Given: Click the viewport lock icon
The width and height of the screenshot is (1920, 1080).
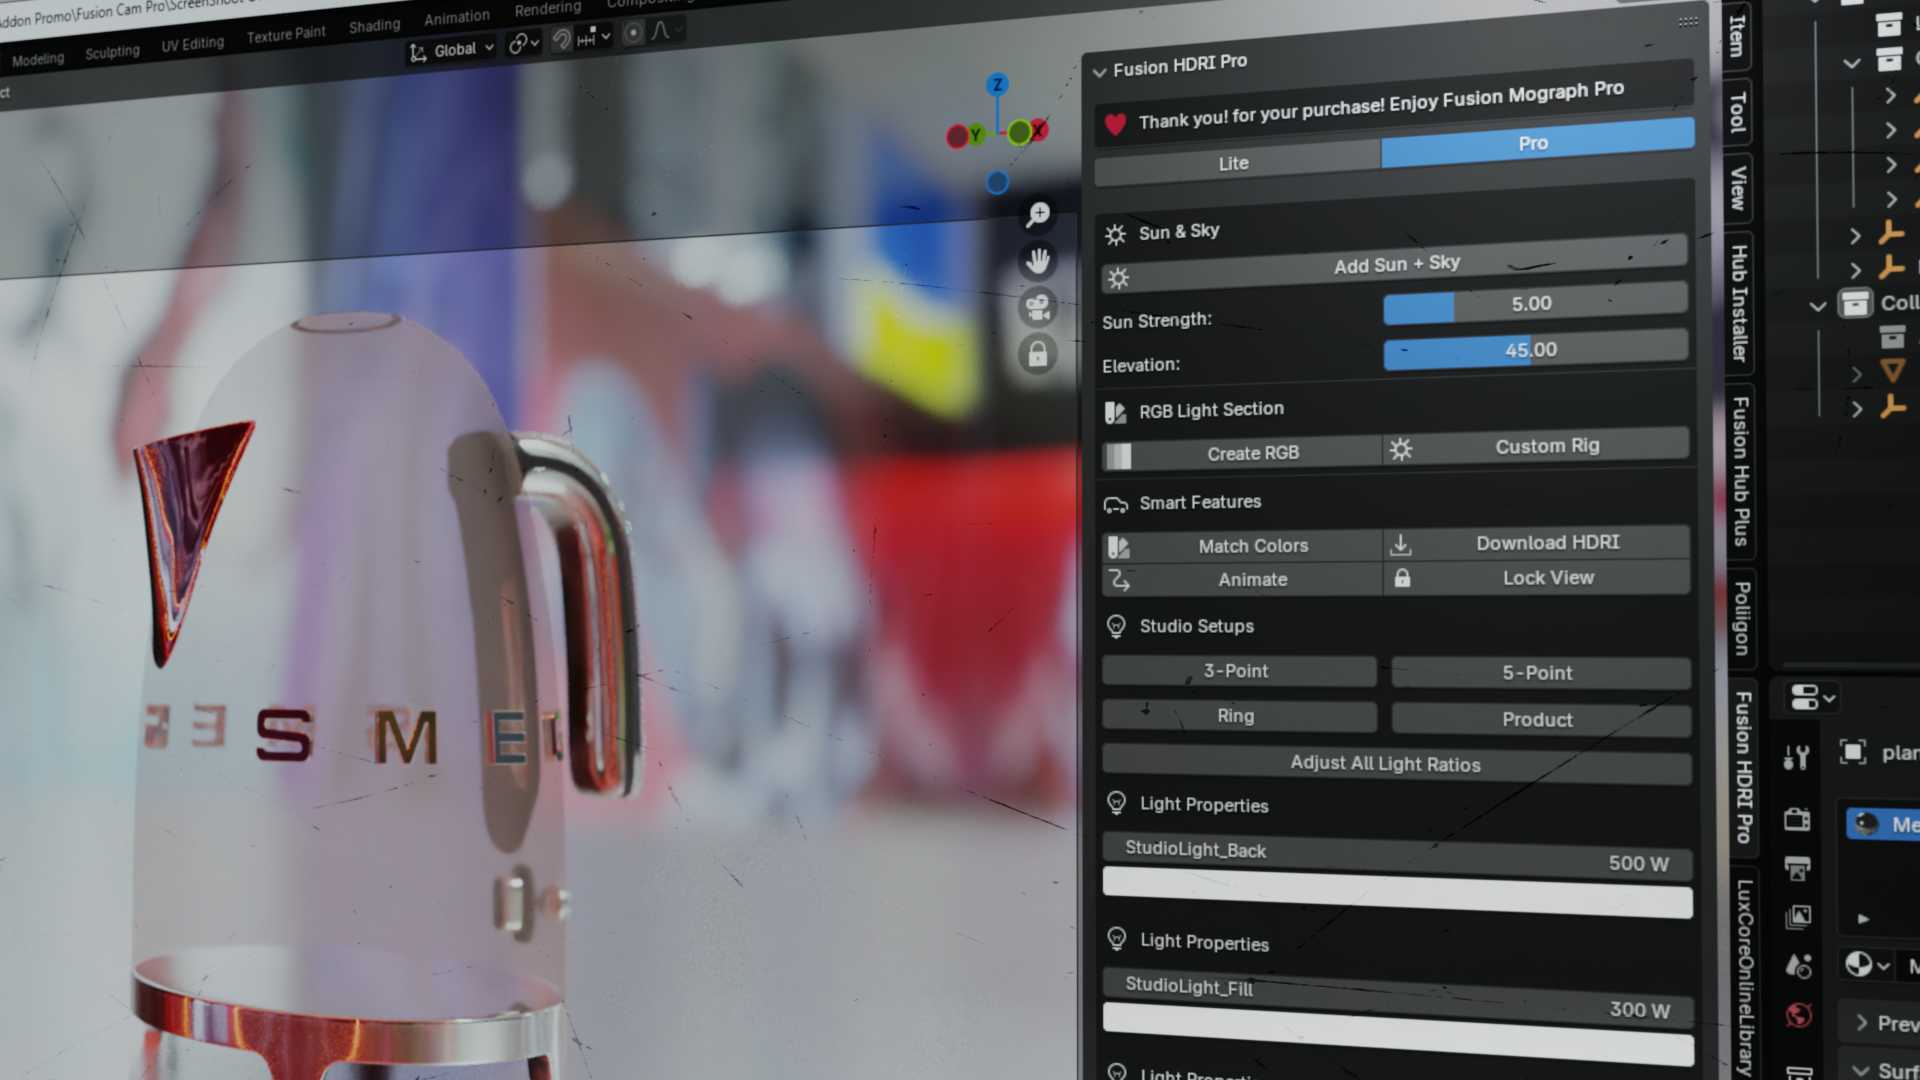Looking at the screenshot, I should coord(1038,354).
